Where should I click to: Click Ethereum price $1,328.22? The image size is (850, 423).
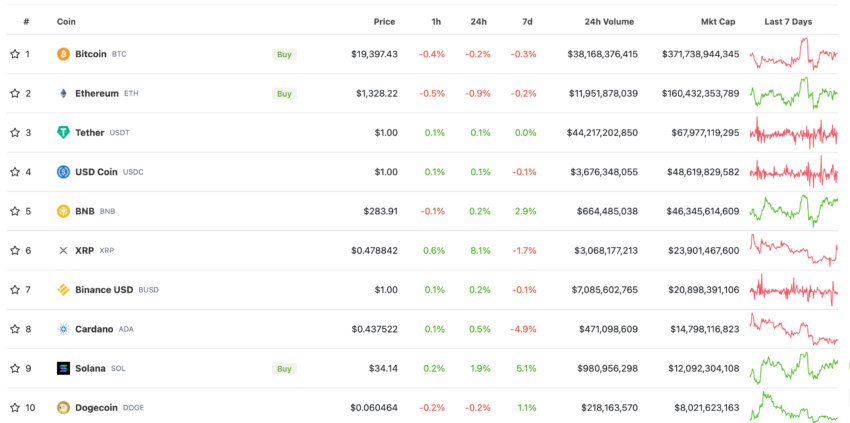click(377, 93)
